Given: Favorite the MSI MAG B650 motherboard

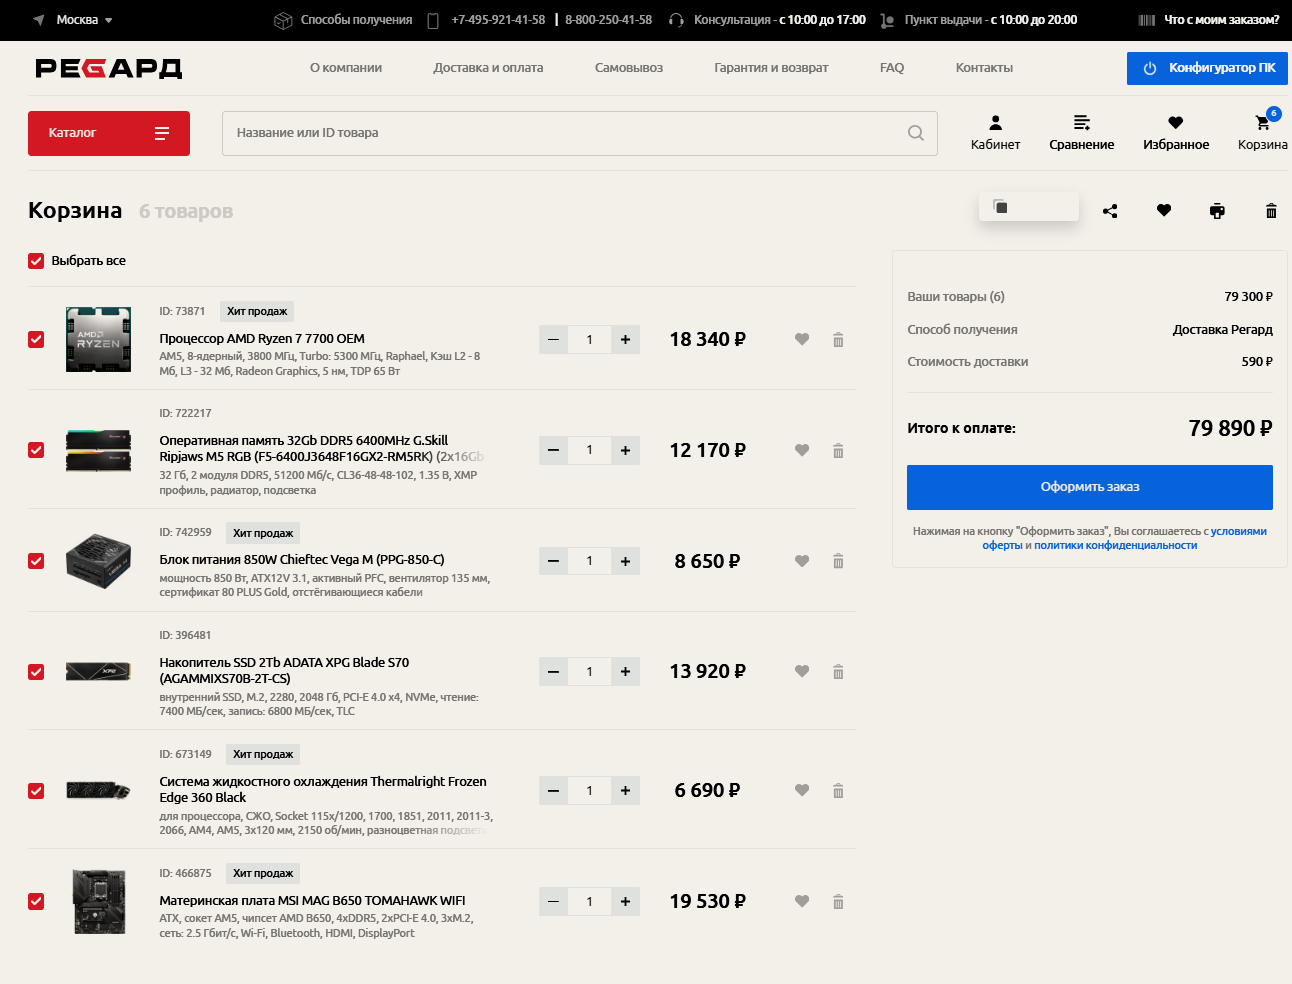Looking at the screenshot, I should pos(802,901).
